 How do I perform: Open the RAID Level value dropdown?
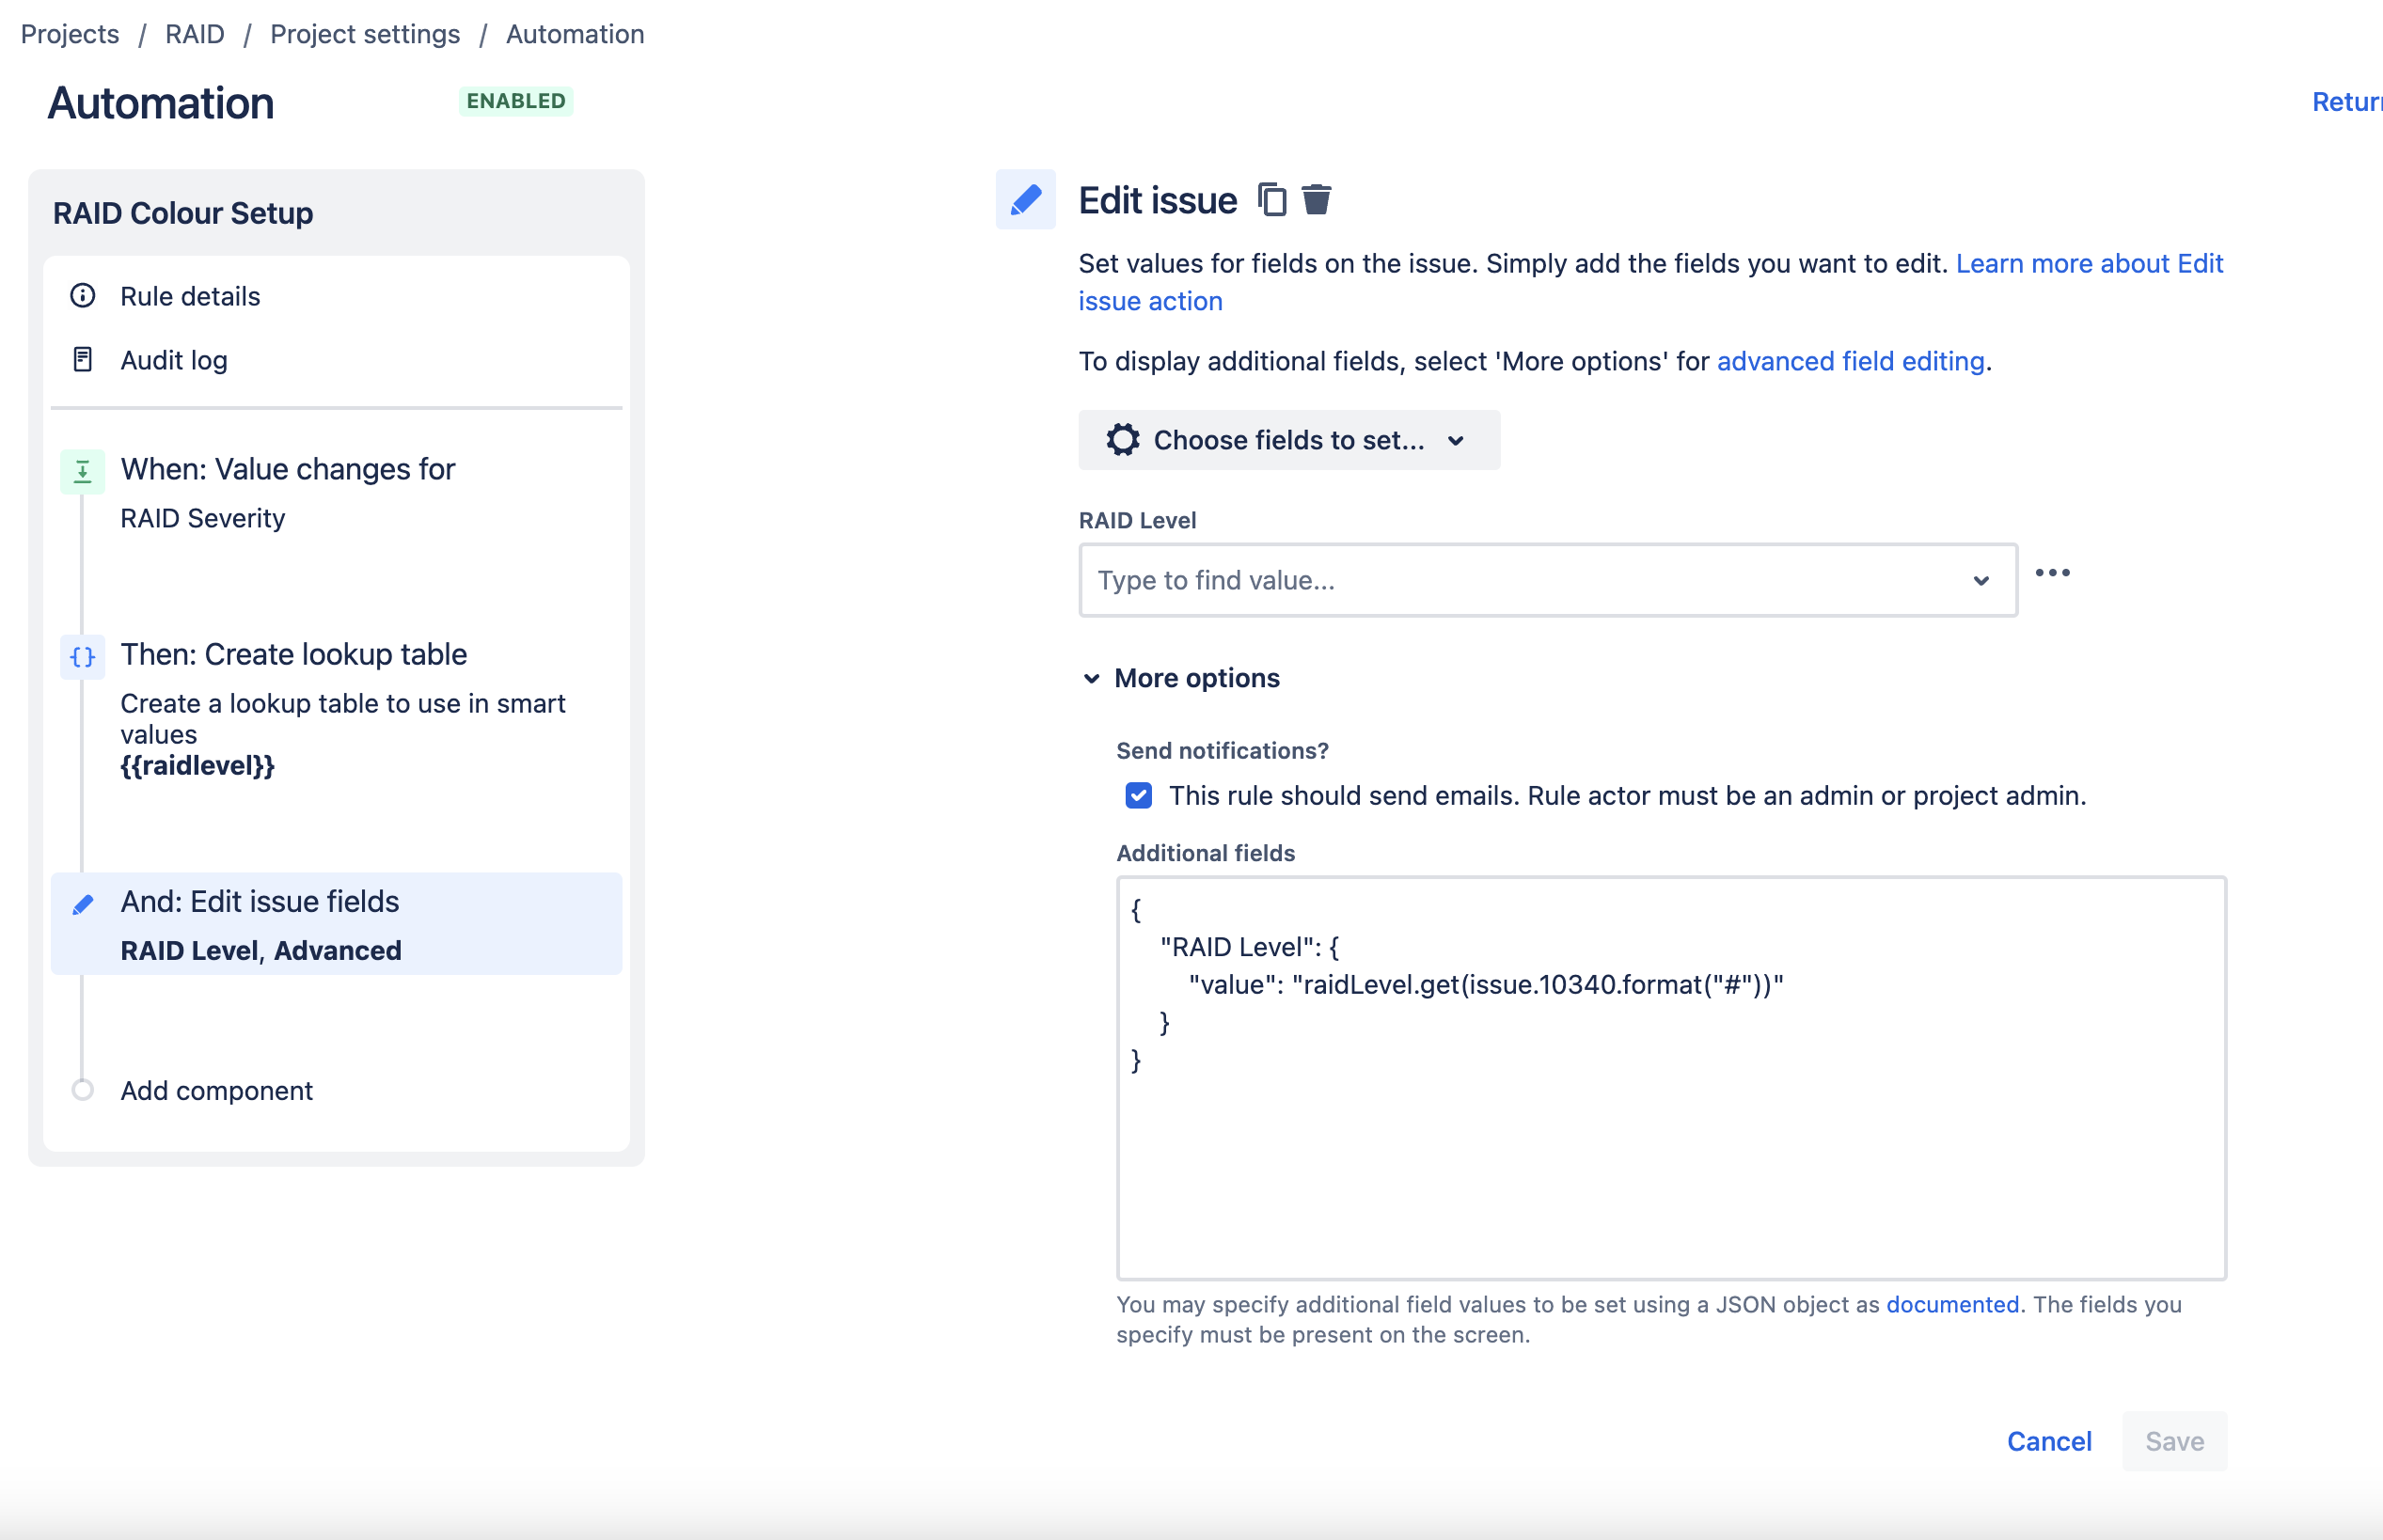click(1981, 580)
